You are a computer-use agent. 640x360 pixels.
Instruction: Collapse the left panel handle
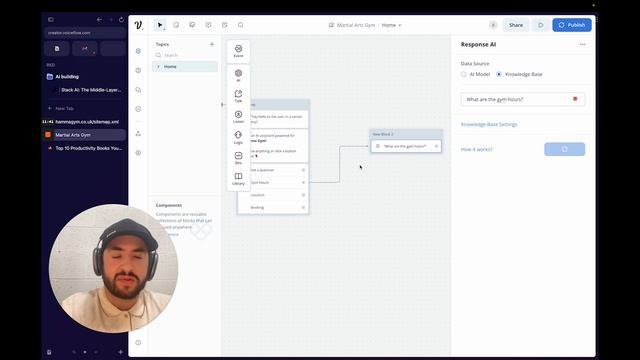pos(222,104)
